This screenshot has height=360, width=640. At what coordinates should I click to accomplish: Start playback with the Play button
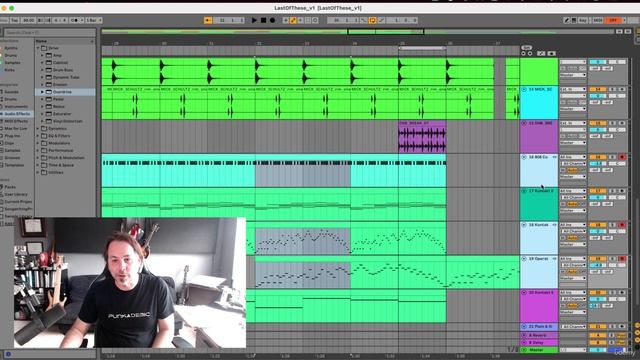point(254,20)
